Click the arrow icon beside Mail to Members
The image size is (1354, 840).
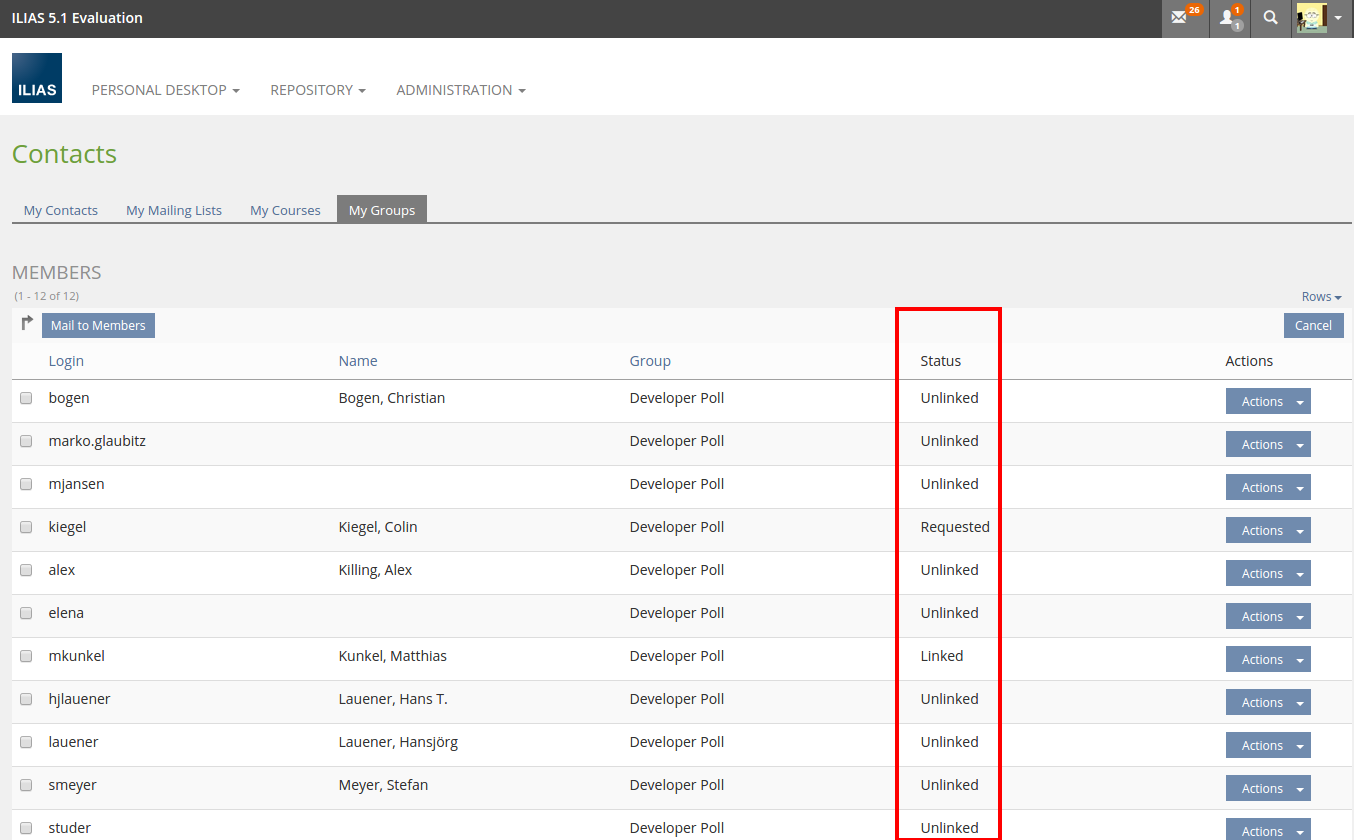(27, 324)
